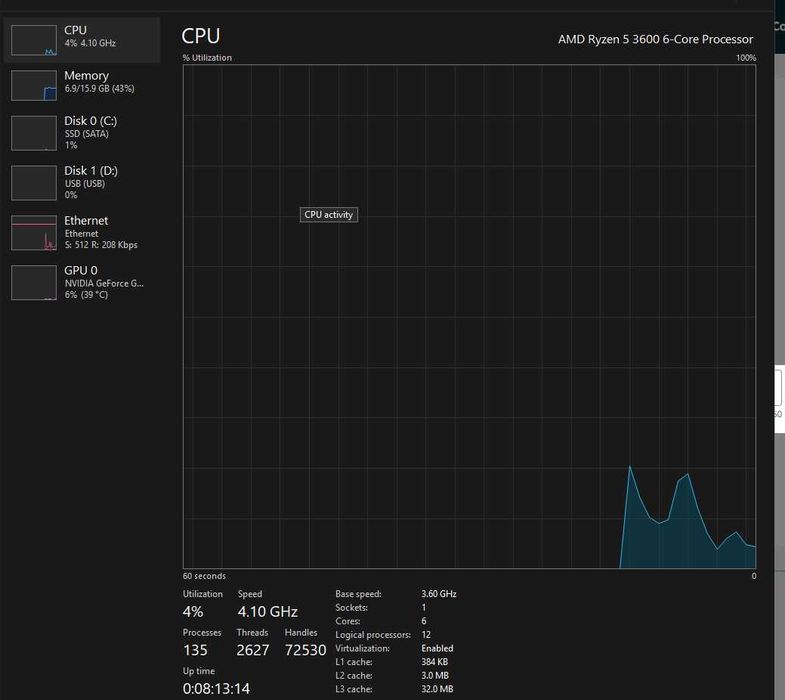Image resolution: width=785 pixels, height=700 pixels.
Task: Switch to the Ethernet performance view
Action: 82,233
